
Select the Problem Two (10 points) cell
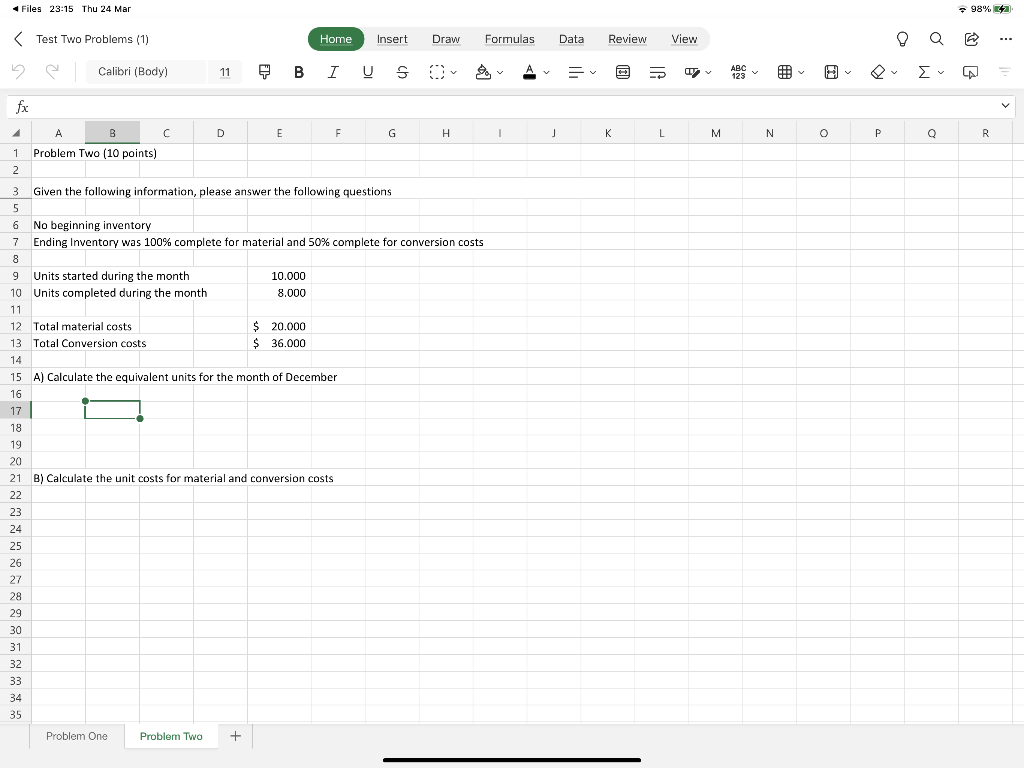95,153
